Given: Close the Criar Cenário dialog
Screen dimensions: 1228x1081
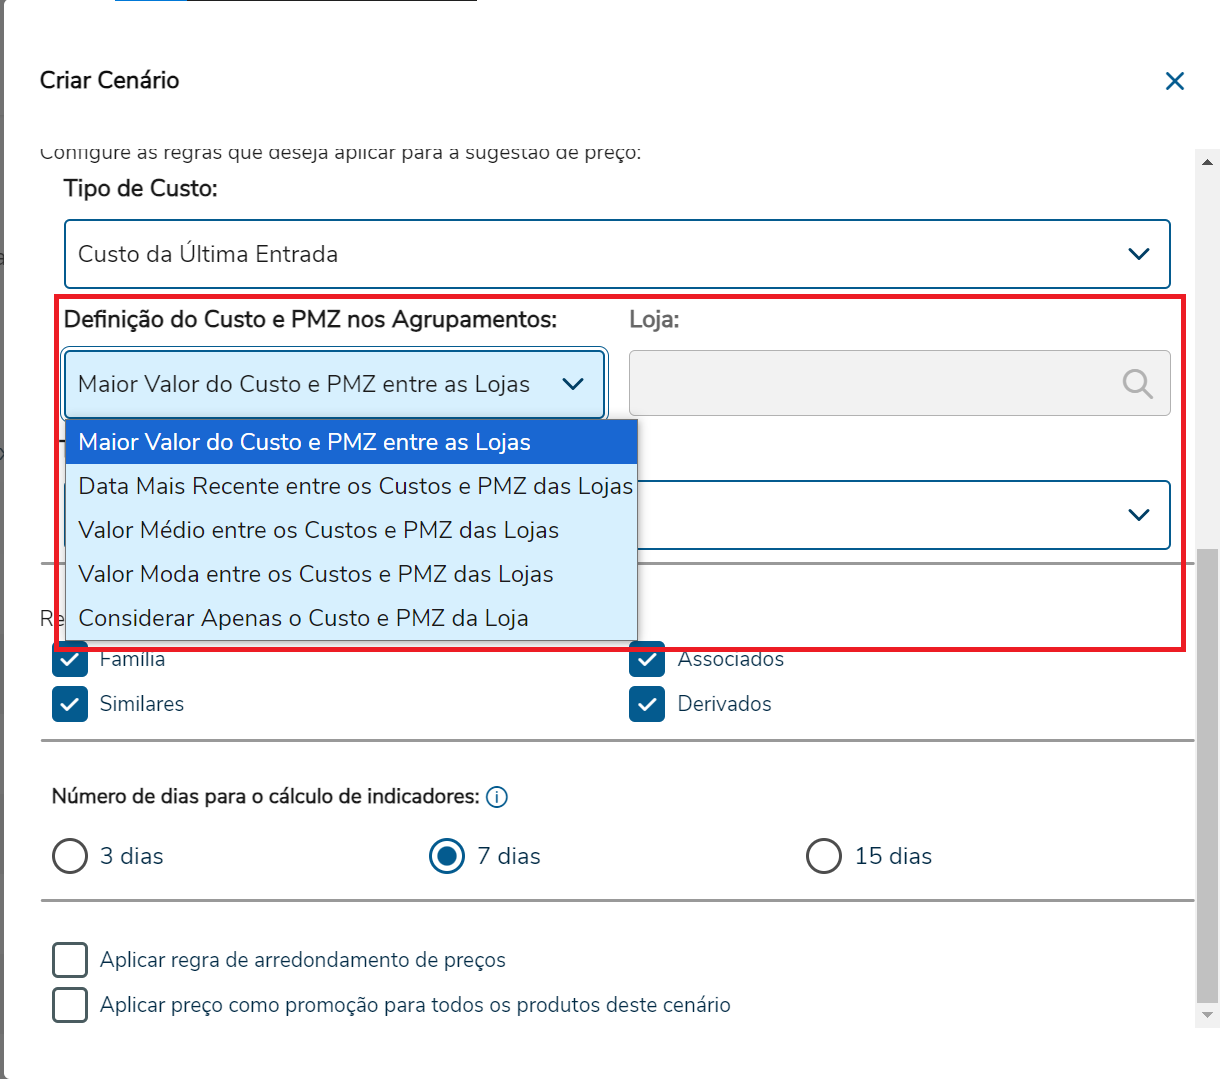Looking at the screenshot, I should [x=1175, y=81].
